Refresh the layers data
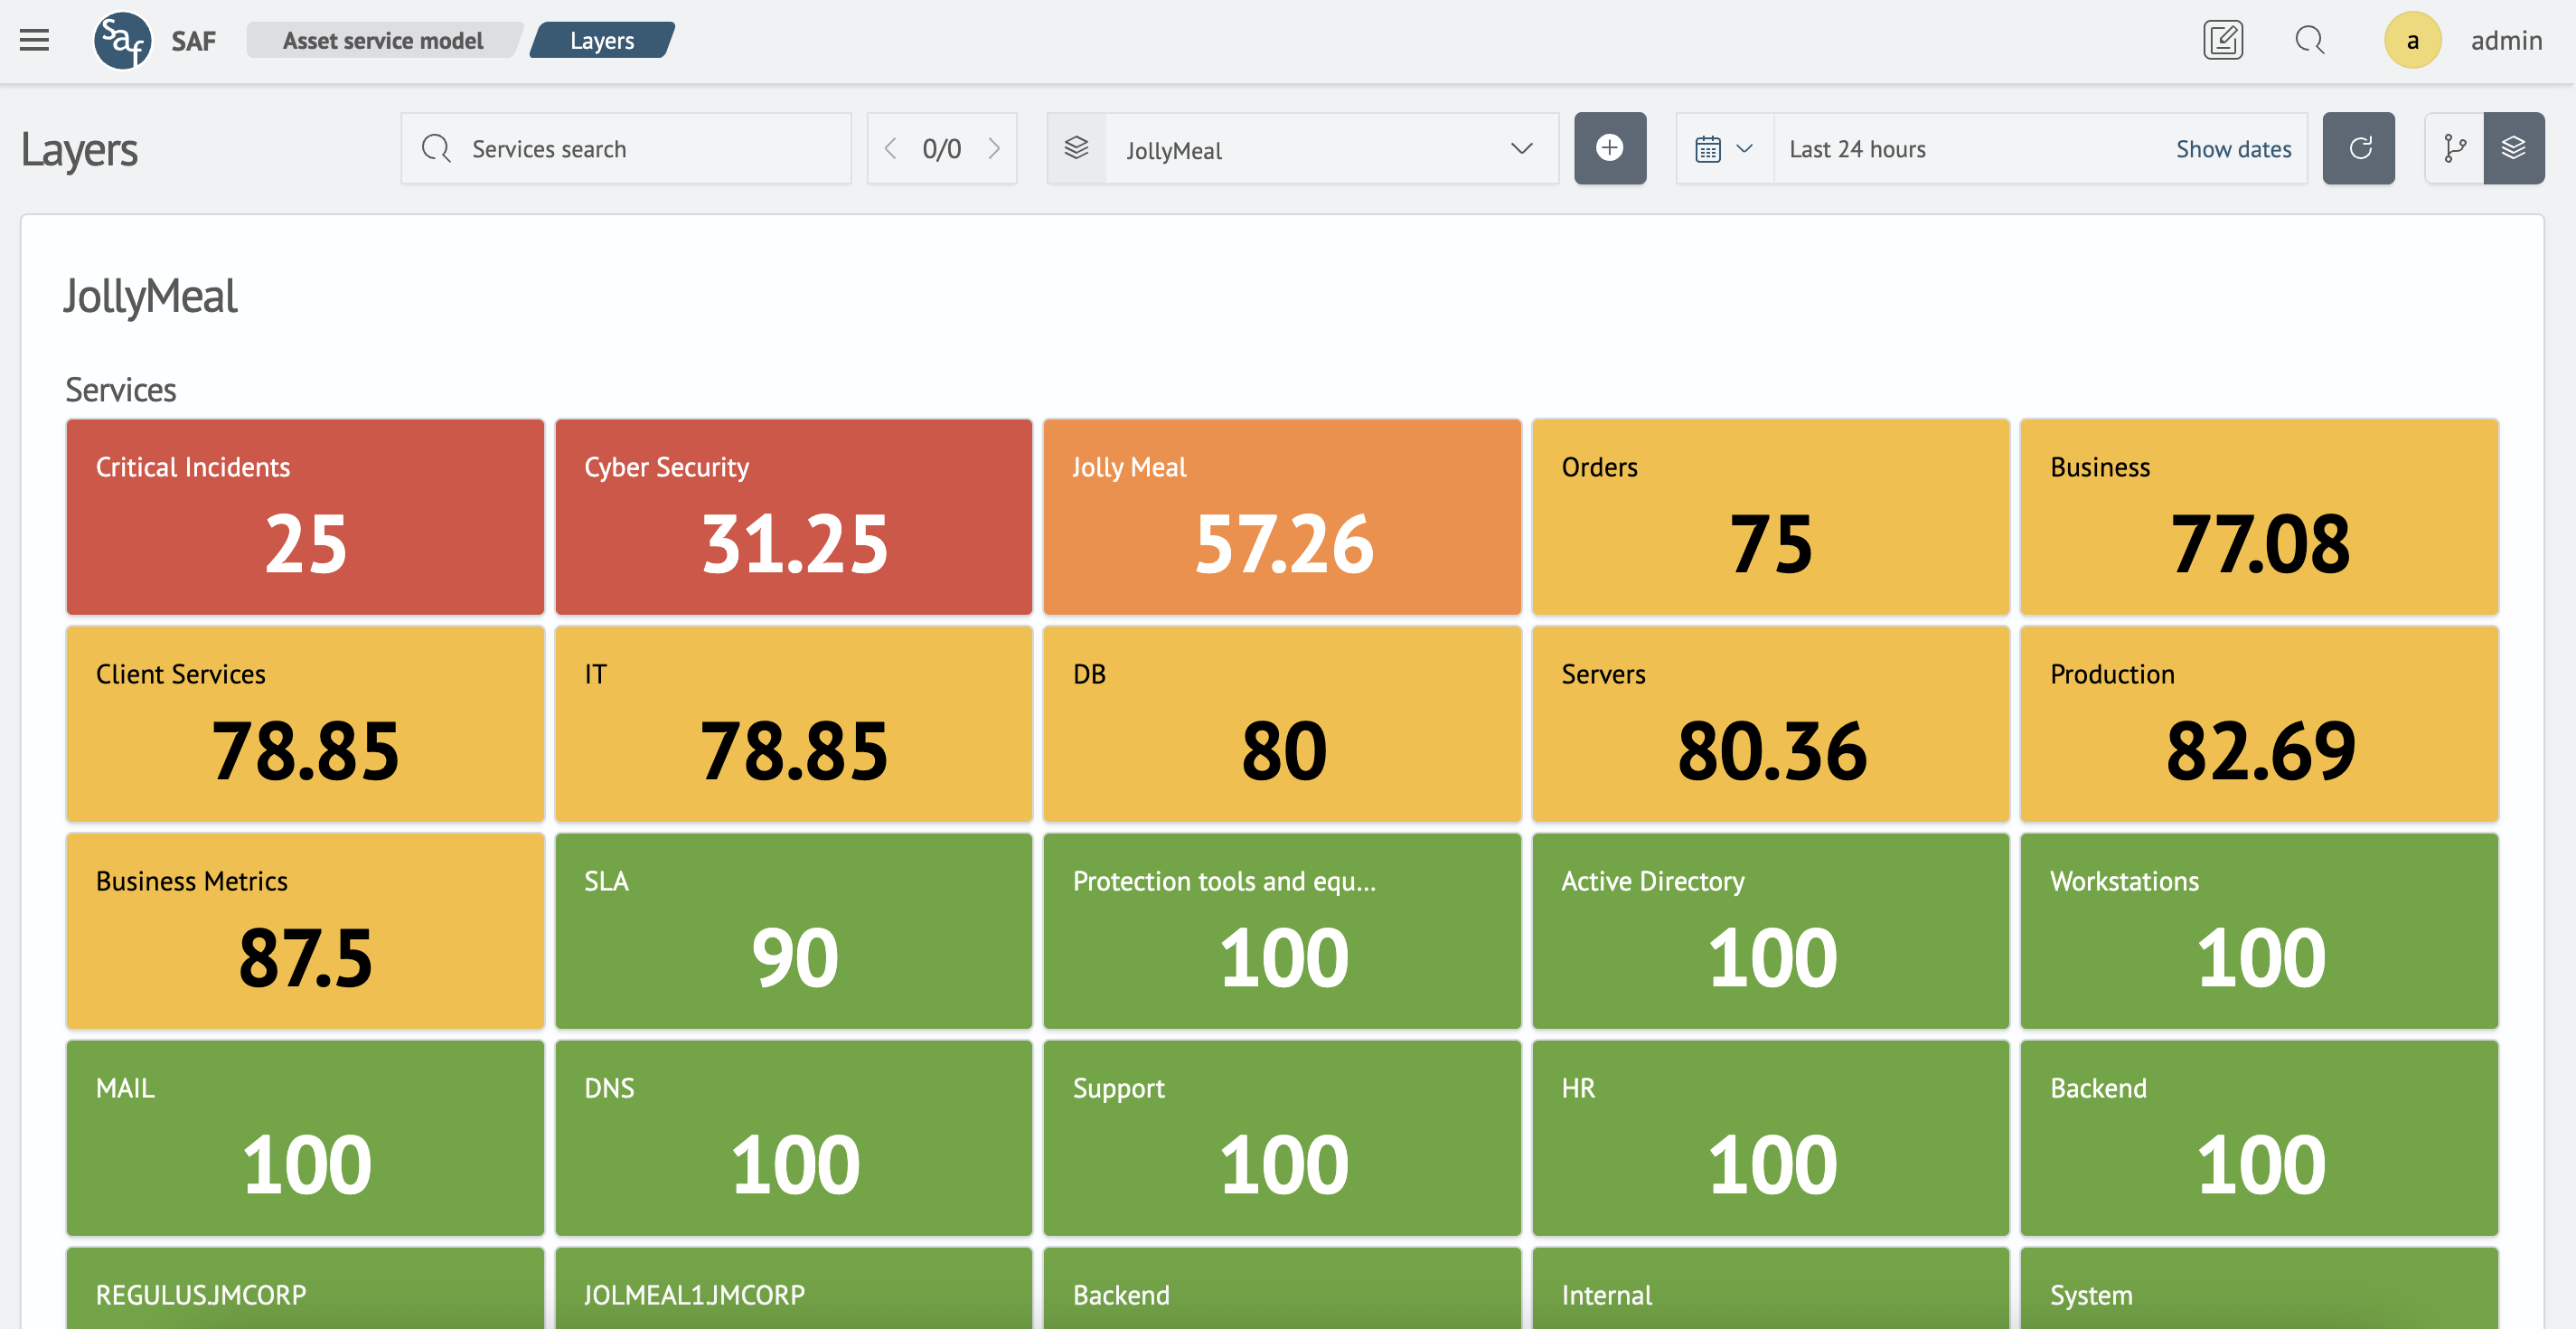 pos(2358,148)
